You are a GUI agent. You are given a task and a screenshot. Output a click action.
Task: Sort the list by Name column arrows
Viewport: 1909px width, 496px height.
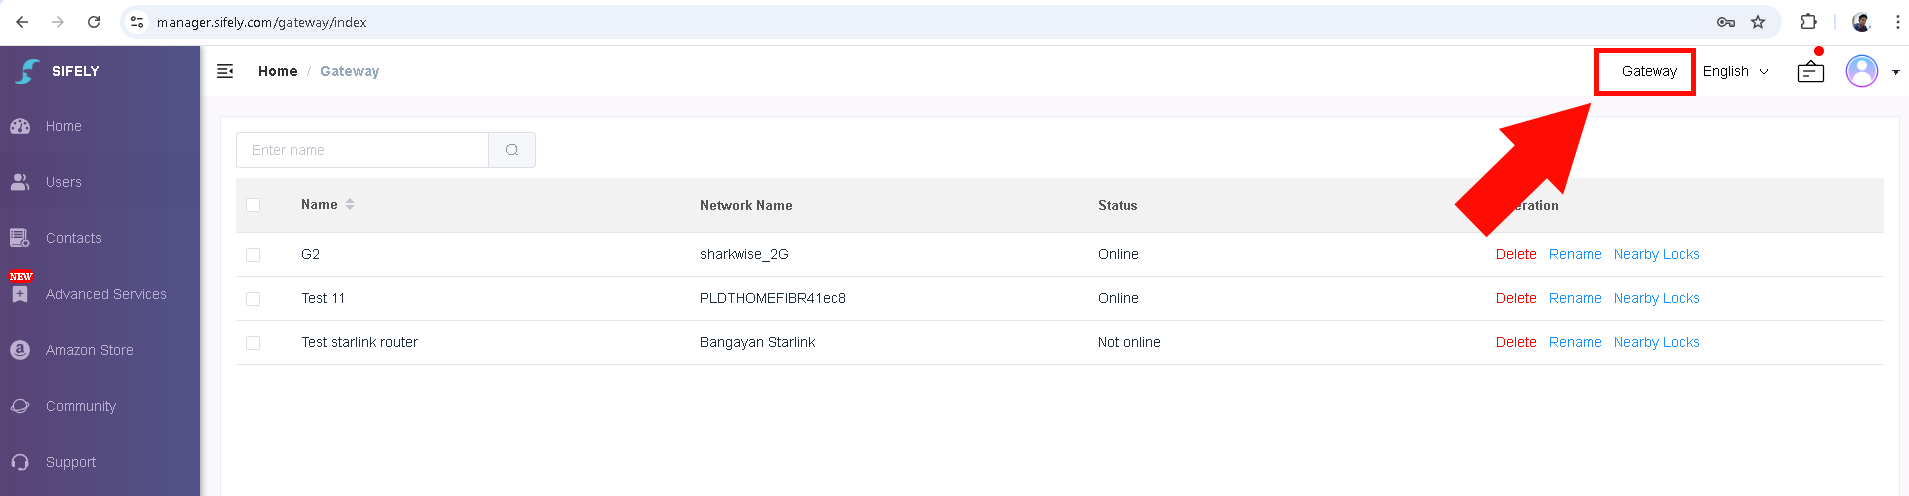[350, 204]
